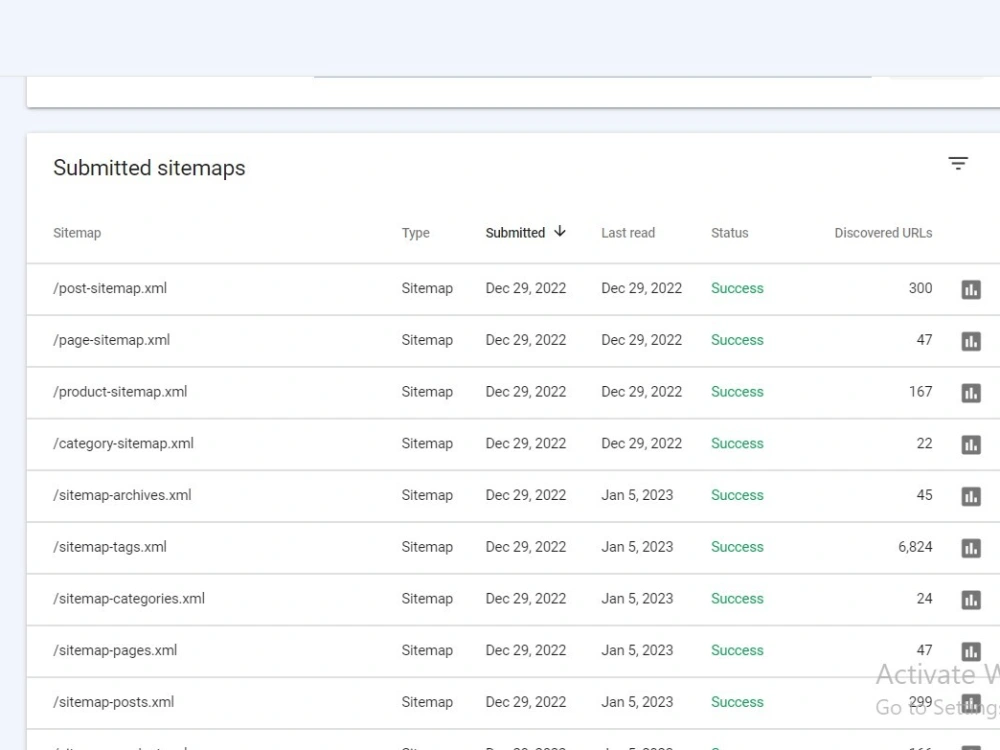Sort table by Last read column
Screen dimensions: 1000x750
click(628, 233)
